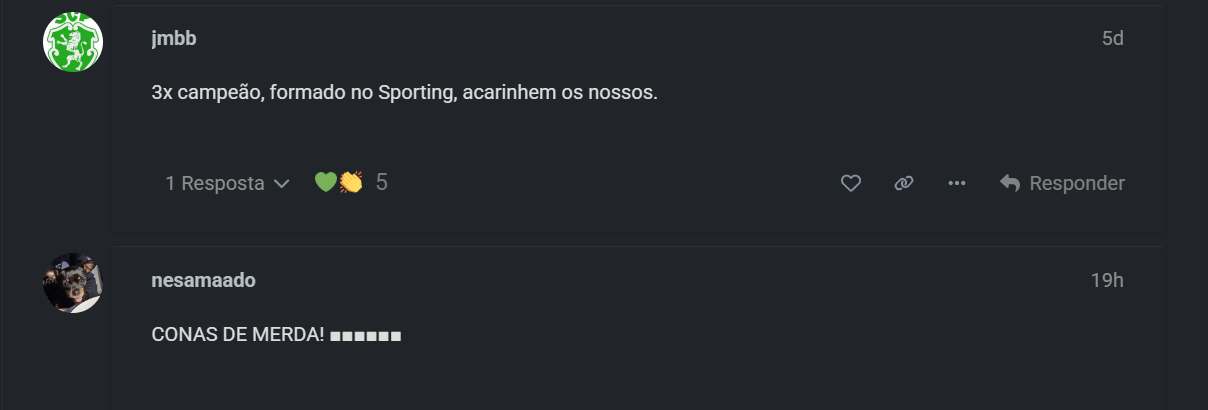Viewport: 1208px width, 410px height.
Task: Visit the nesamaado username profile link
Action: [x=203, y=280]
